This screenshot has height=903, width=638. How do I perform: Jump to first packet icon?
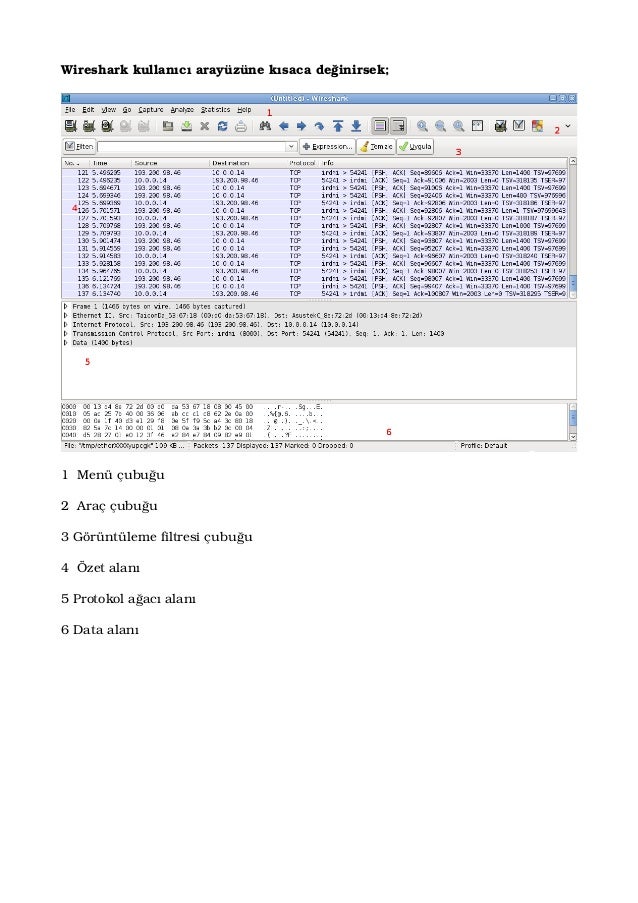[x=338, y=126]
